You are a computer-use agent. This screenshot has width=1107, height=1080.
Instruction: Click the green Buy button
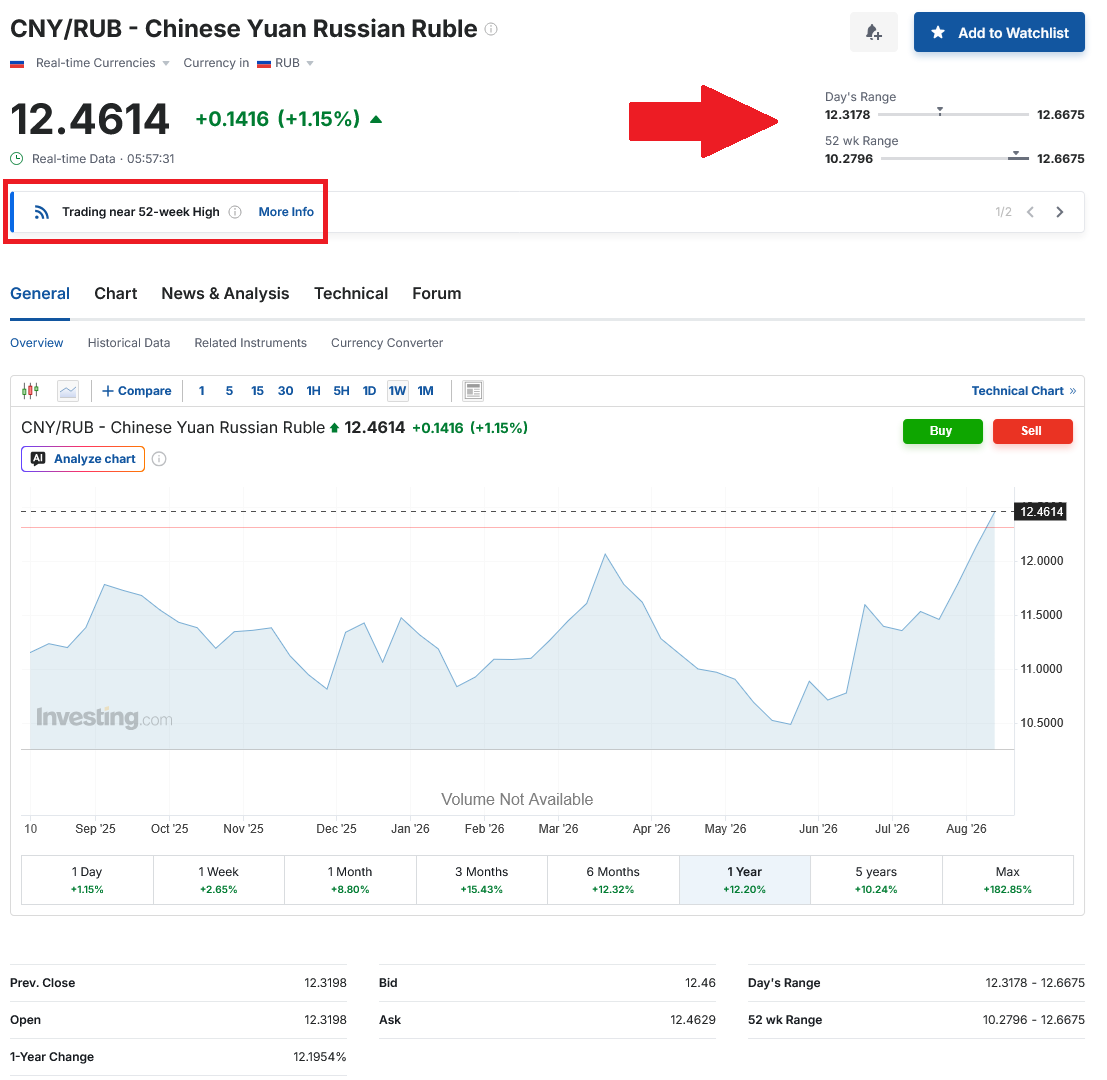pyautogui.click(x=943, y=431)
